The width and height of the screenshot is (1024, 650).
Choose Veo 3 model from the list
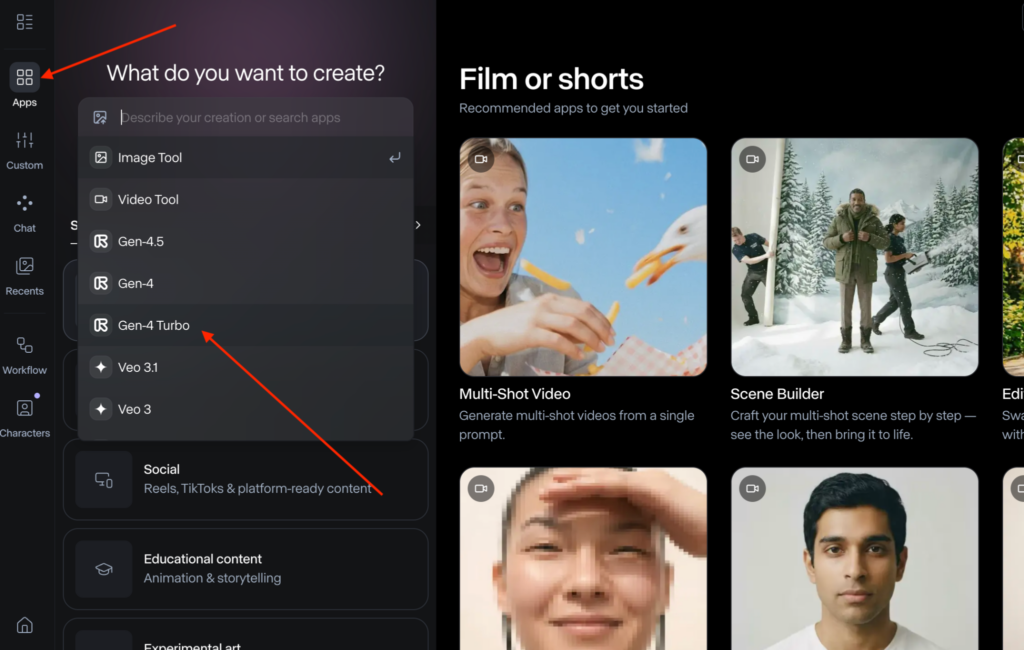pos(246,409)
